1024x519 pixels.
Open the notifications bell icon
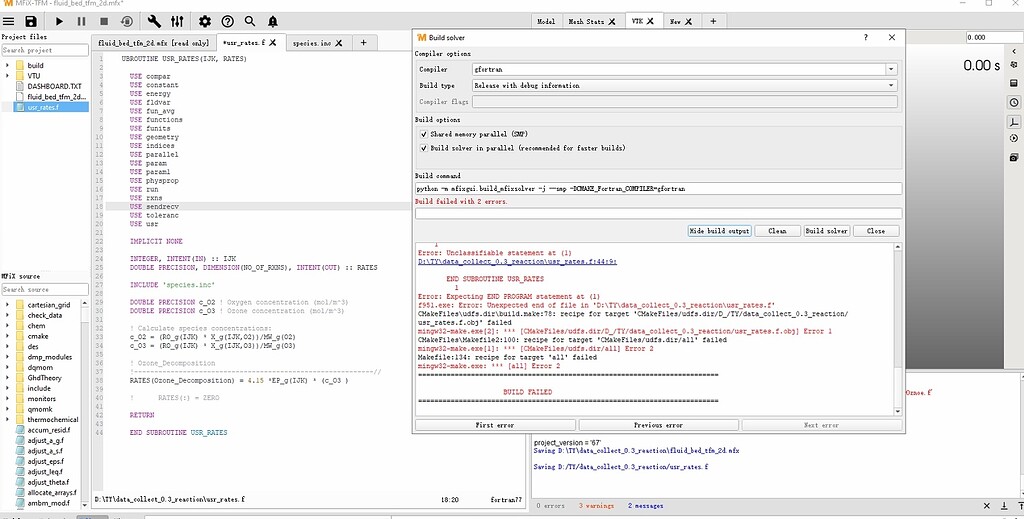click(272, 21)
